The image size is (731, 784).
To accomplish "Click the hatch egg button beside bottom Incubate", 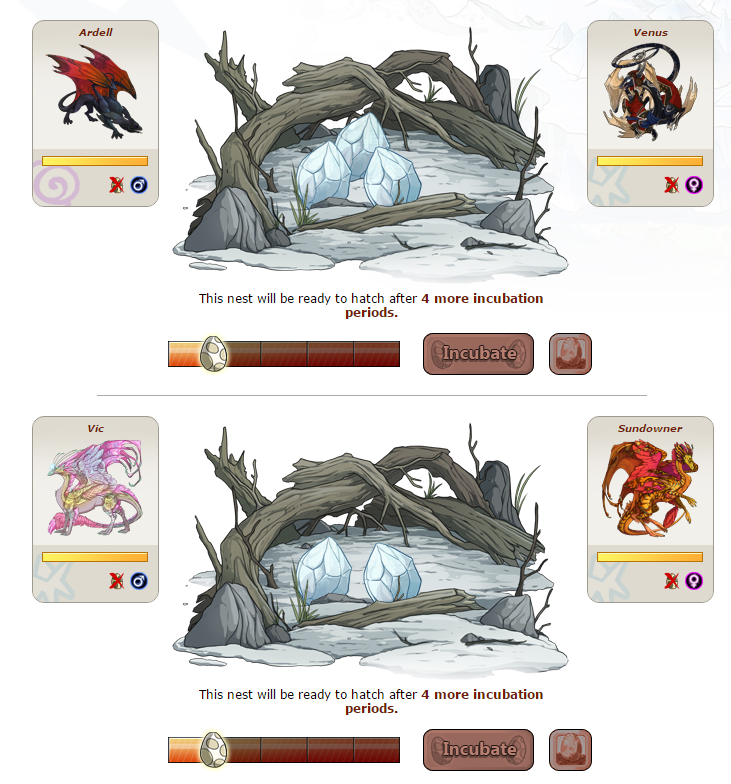I will click(570, 750).
